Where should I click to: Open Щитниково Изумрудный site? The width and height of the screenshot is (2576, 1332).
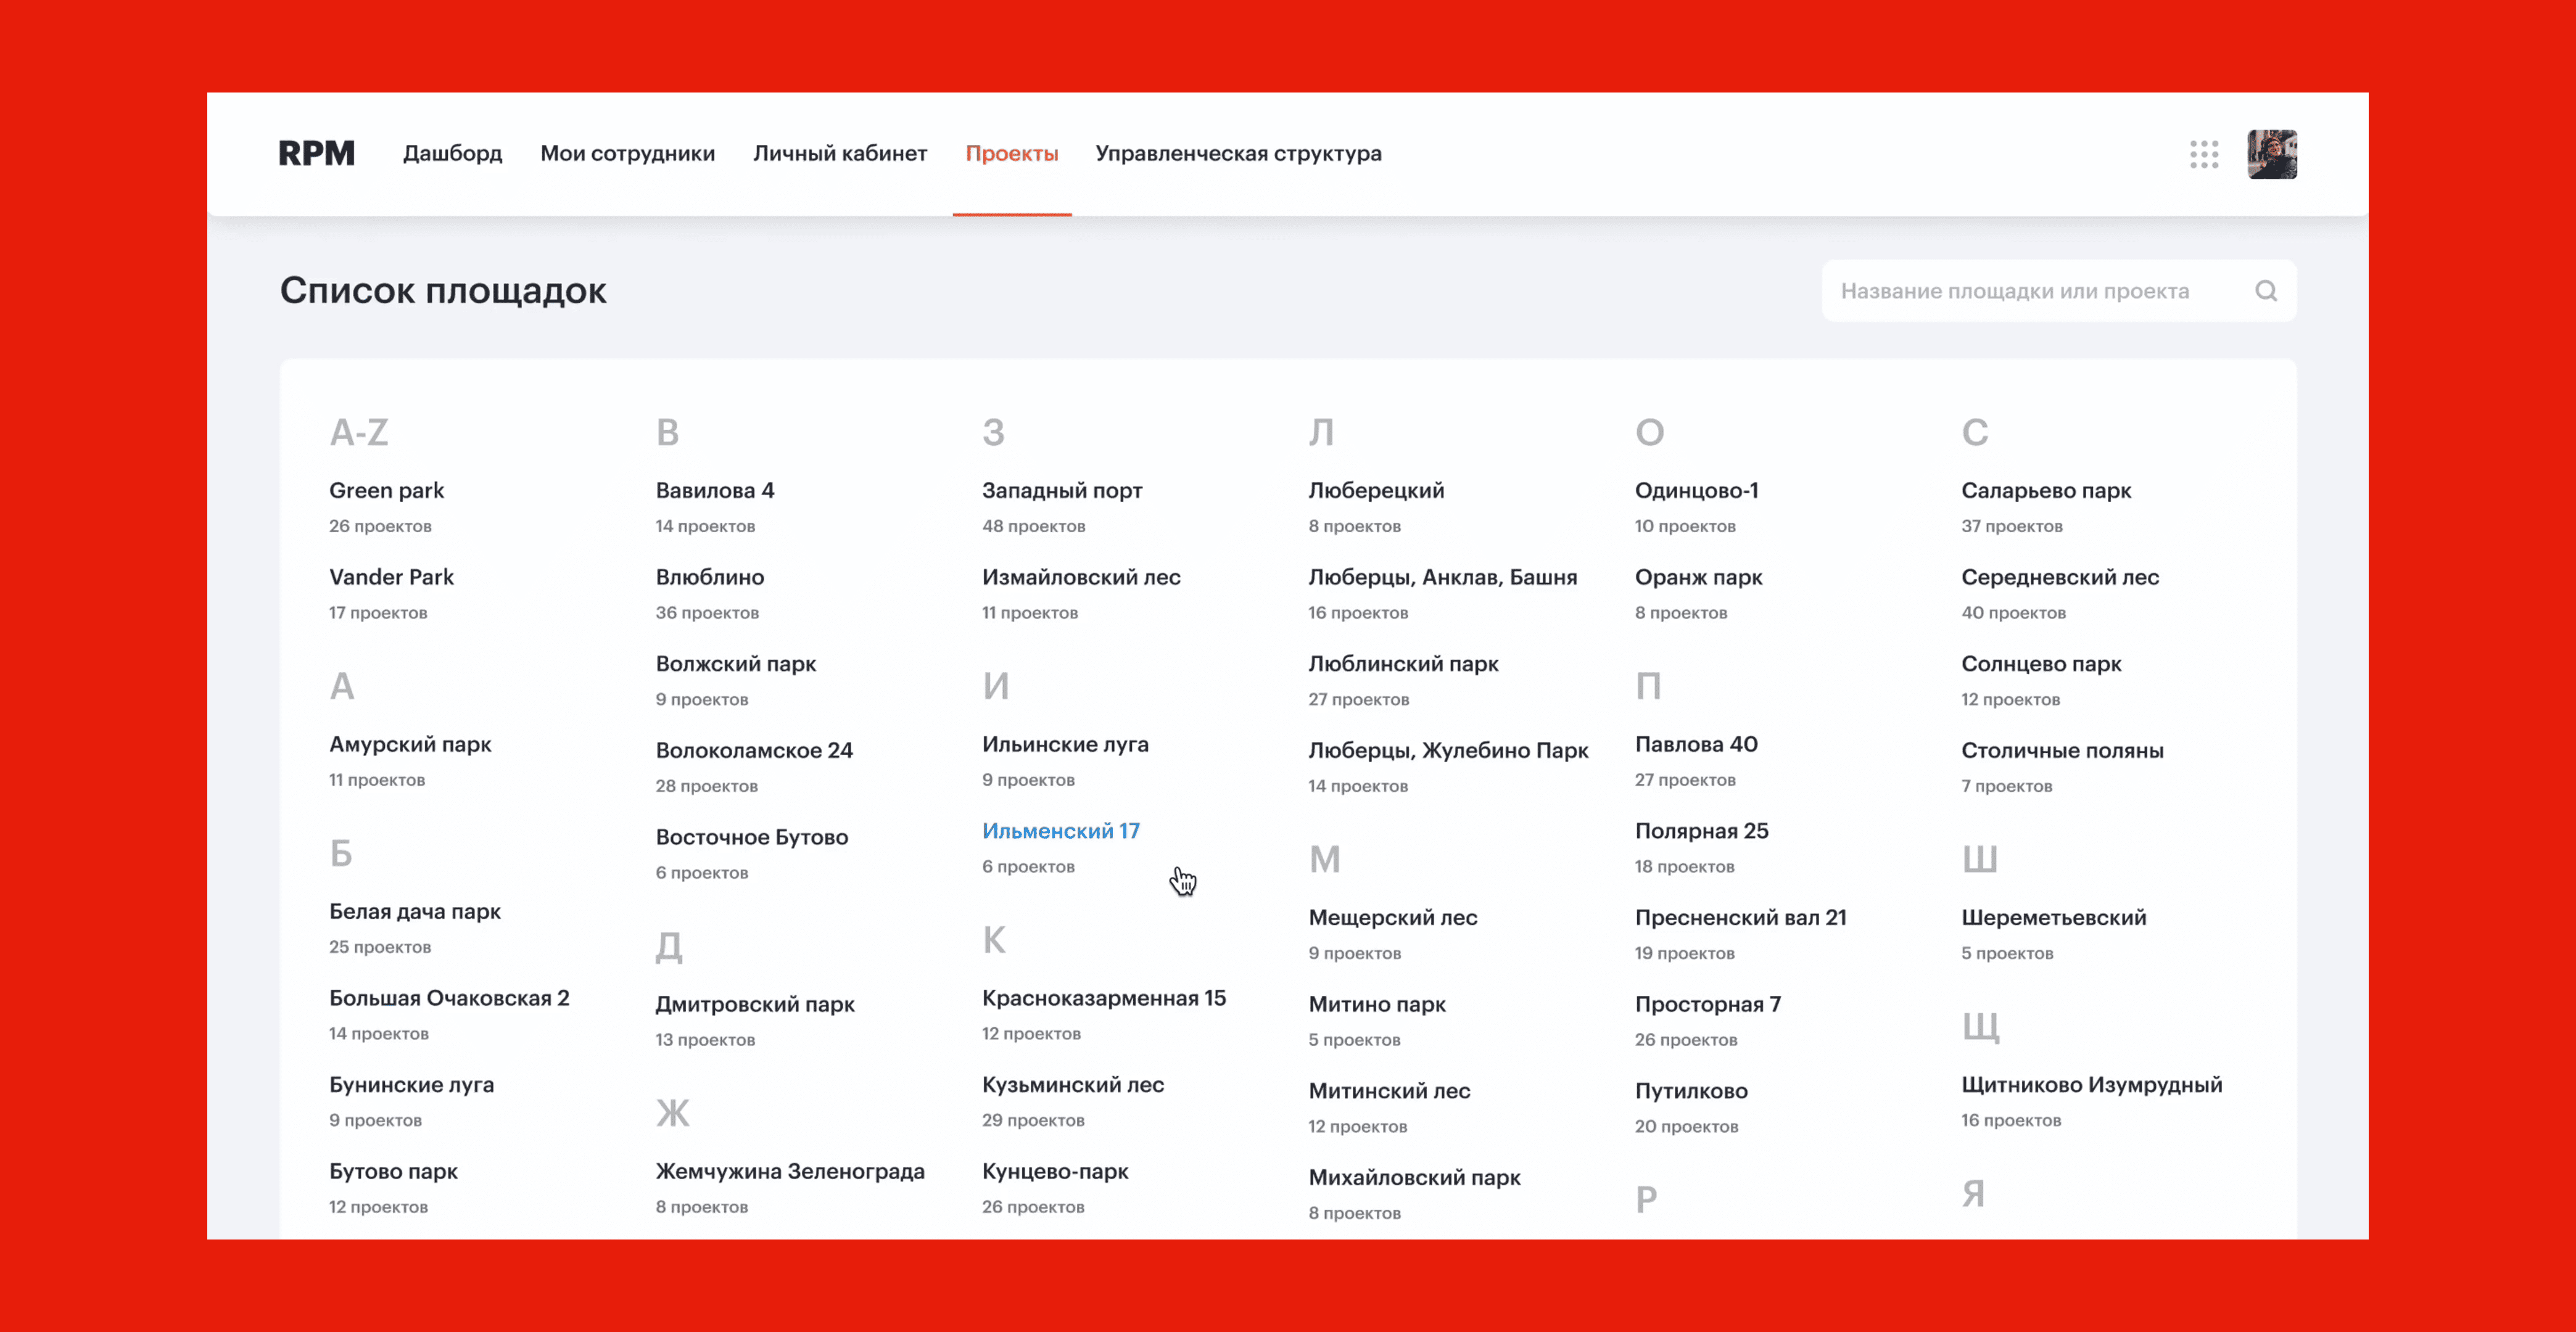[x=2091, y=1084]
